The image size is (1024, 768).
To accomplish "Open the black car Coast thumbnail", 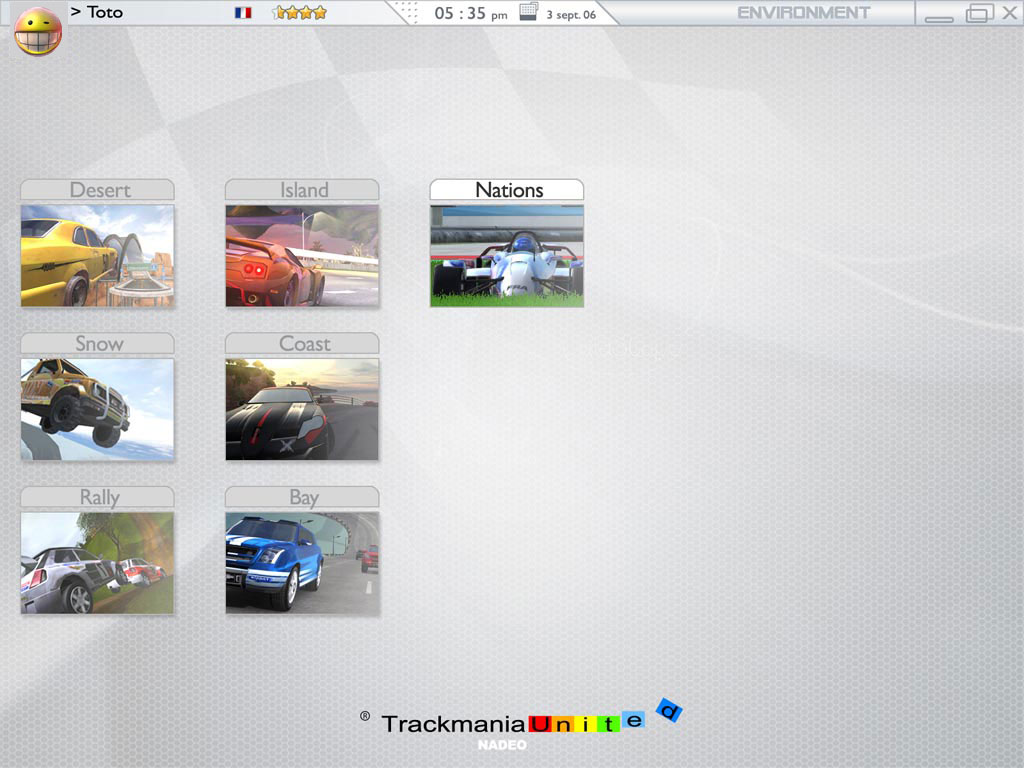I will [x=302, y=410].
